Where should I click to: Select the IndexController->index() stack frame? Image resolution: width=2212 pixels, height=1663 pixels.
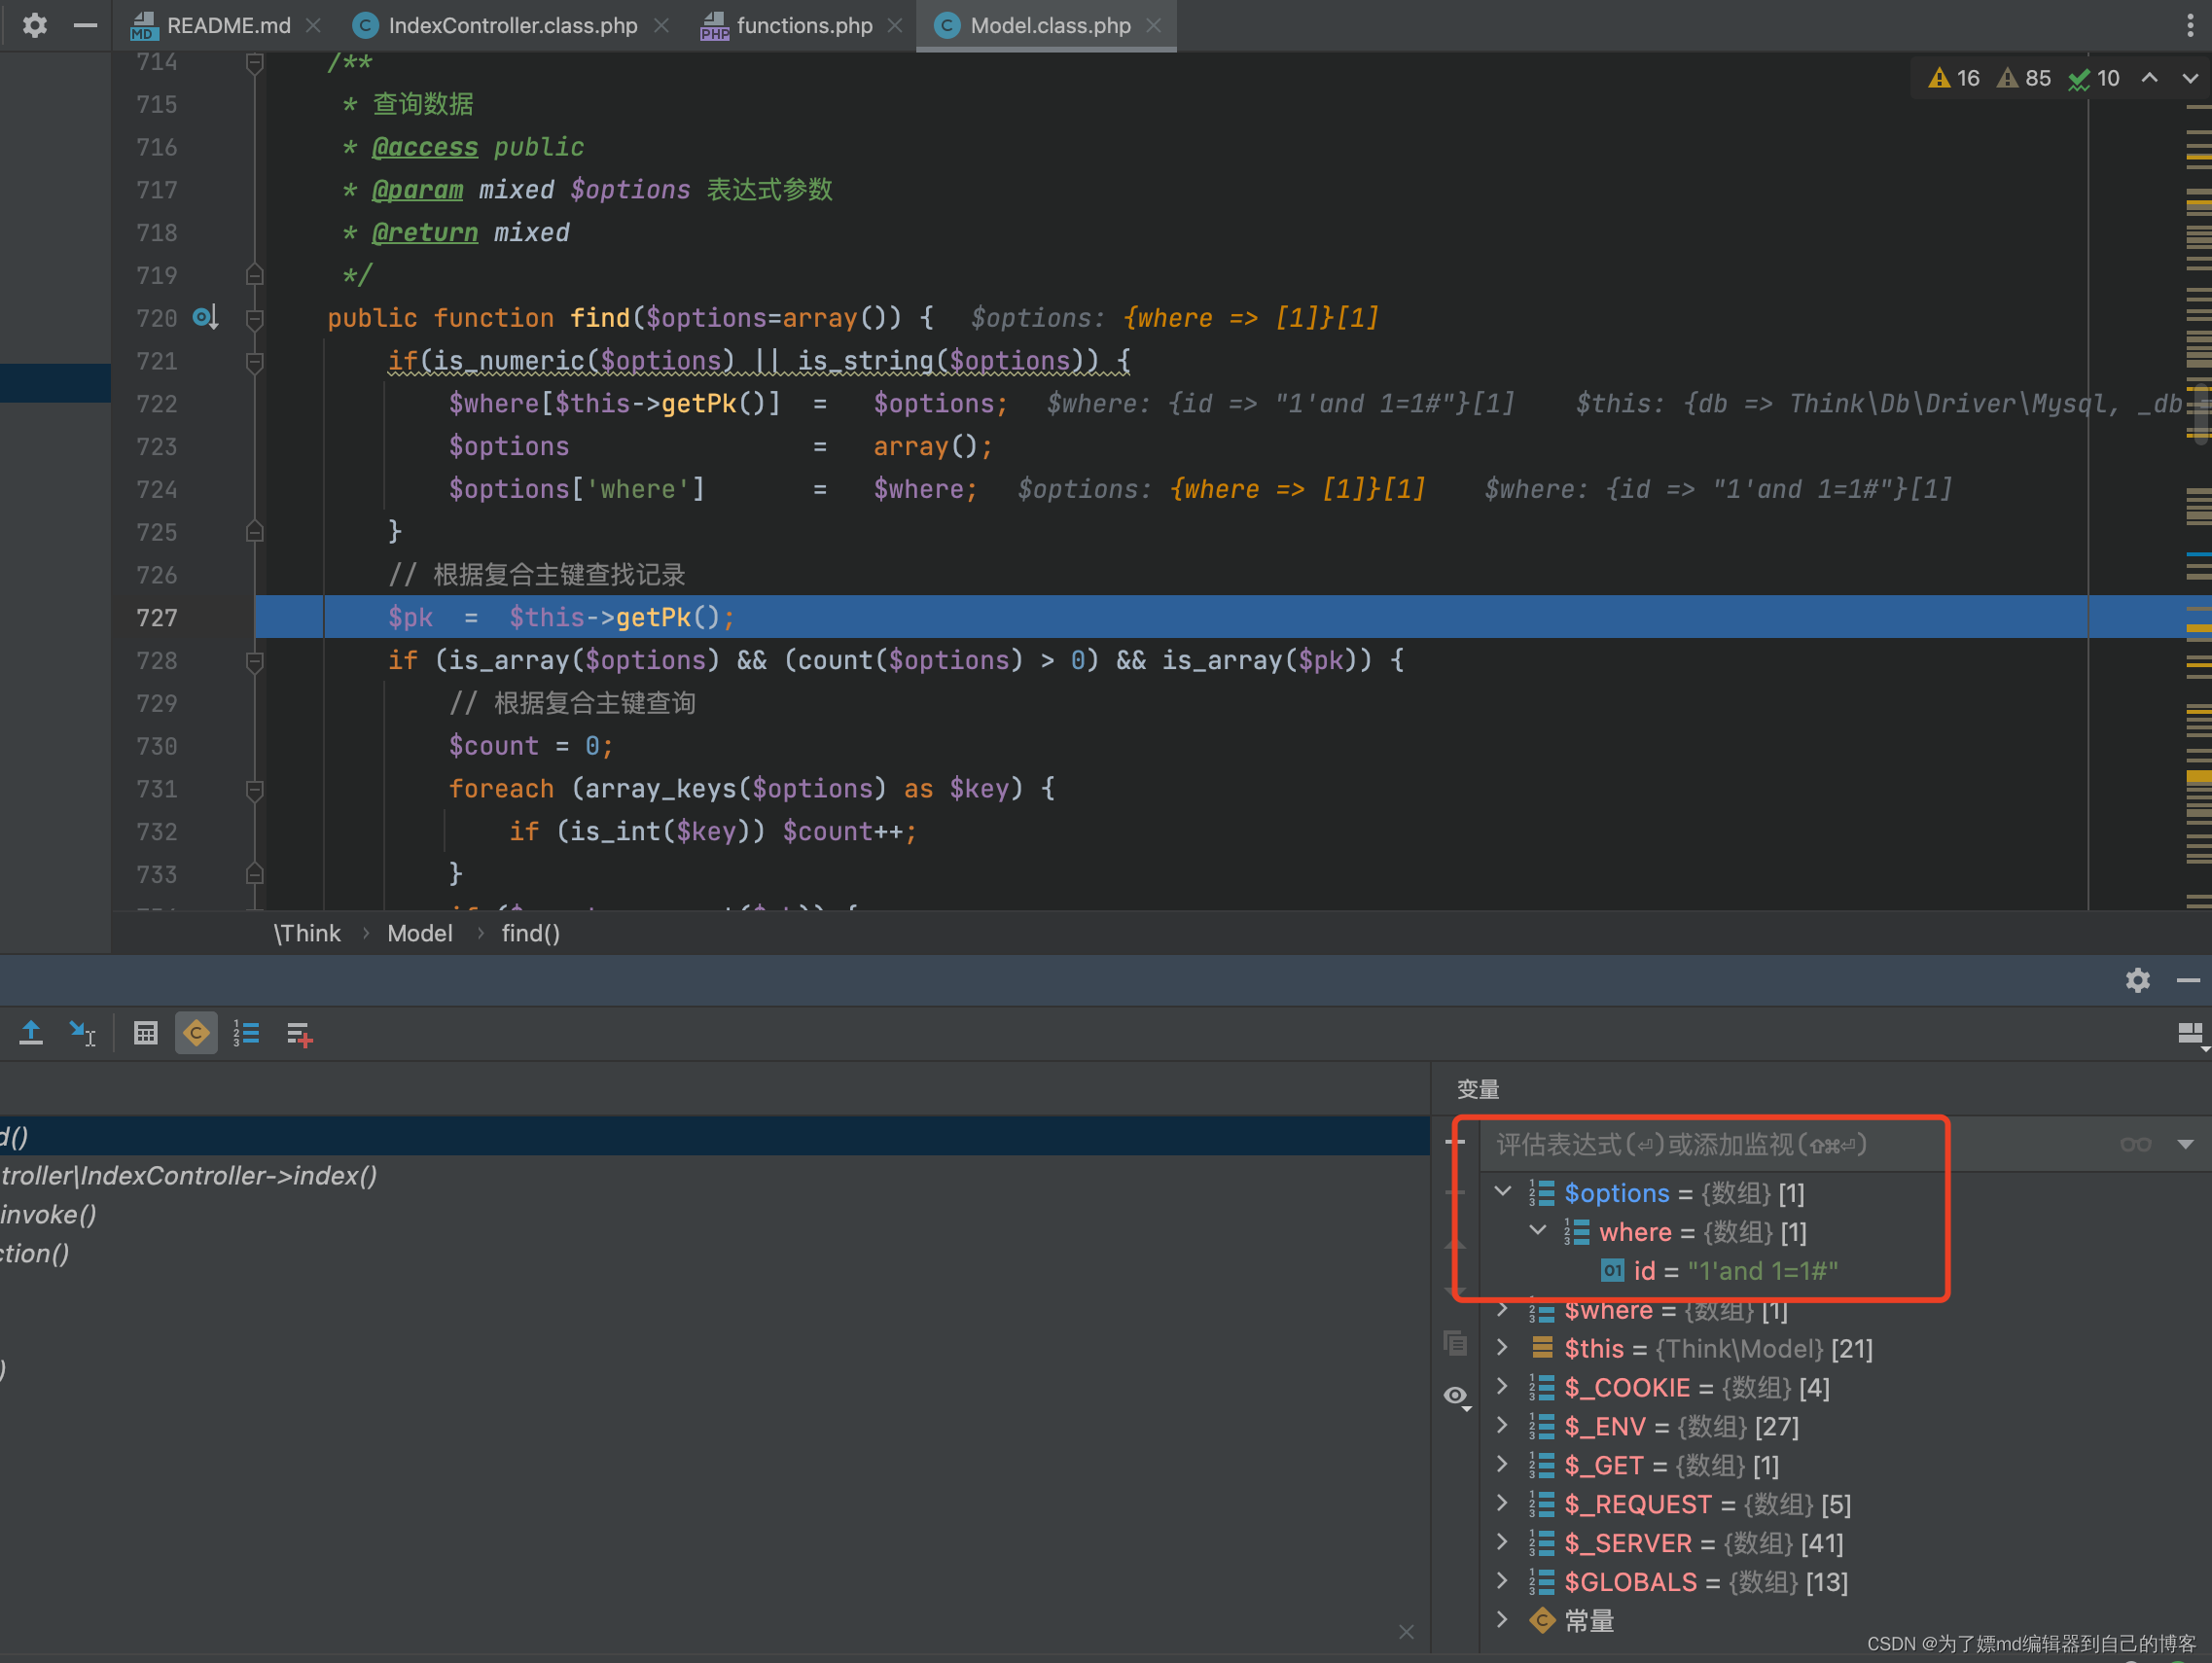pos(190,1176)
